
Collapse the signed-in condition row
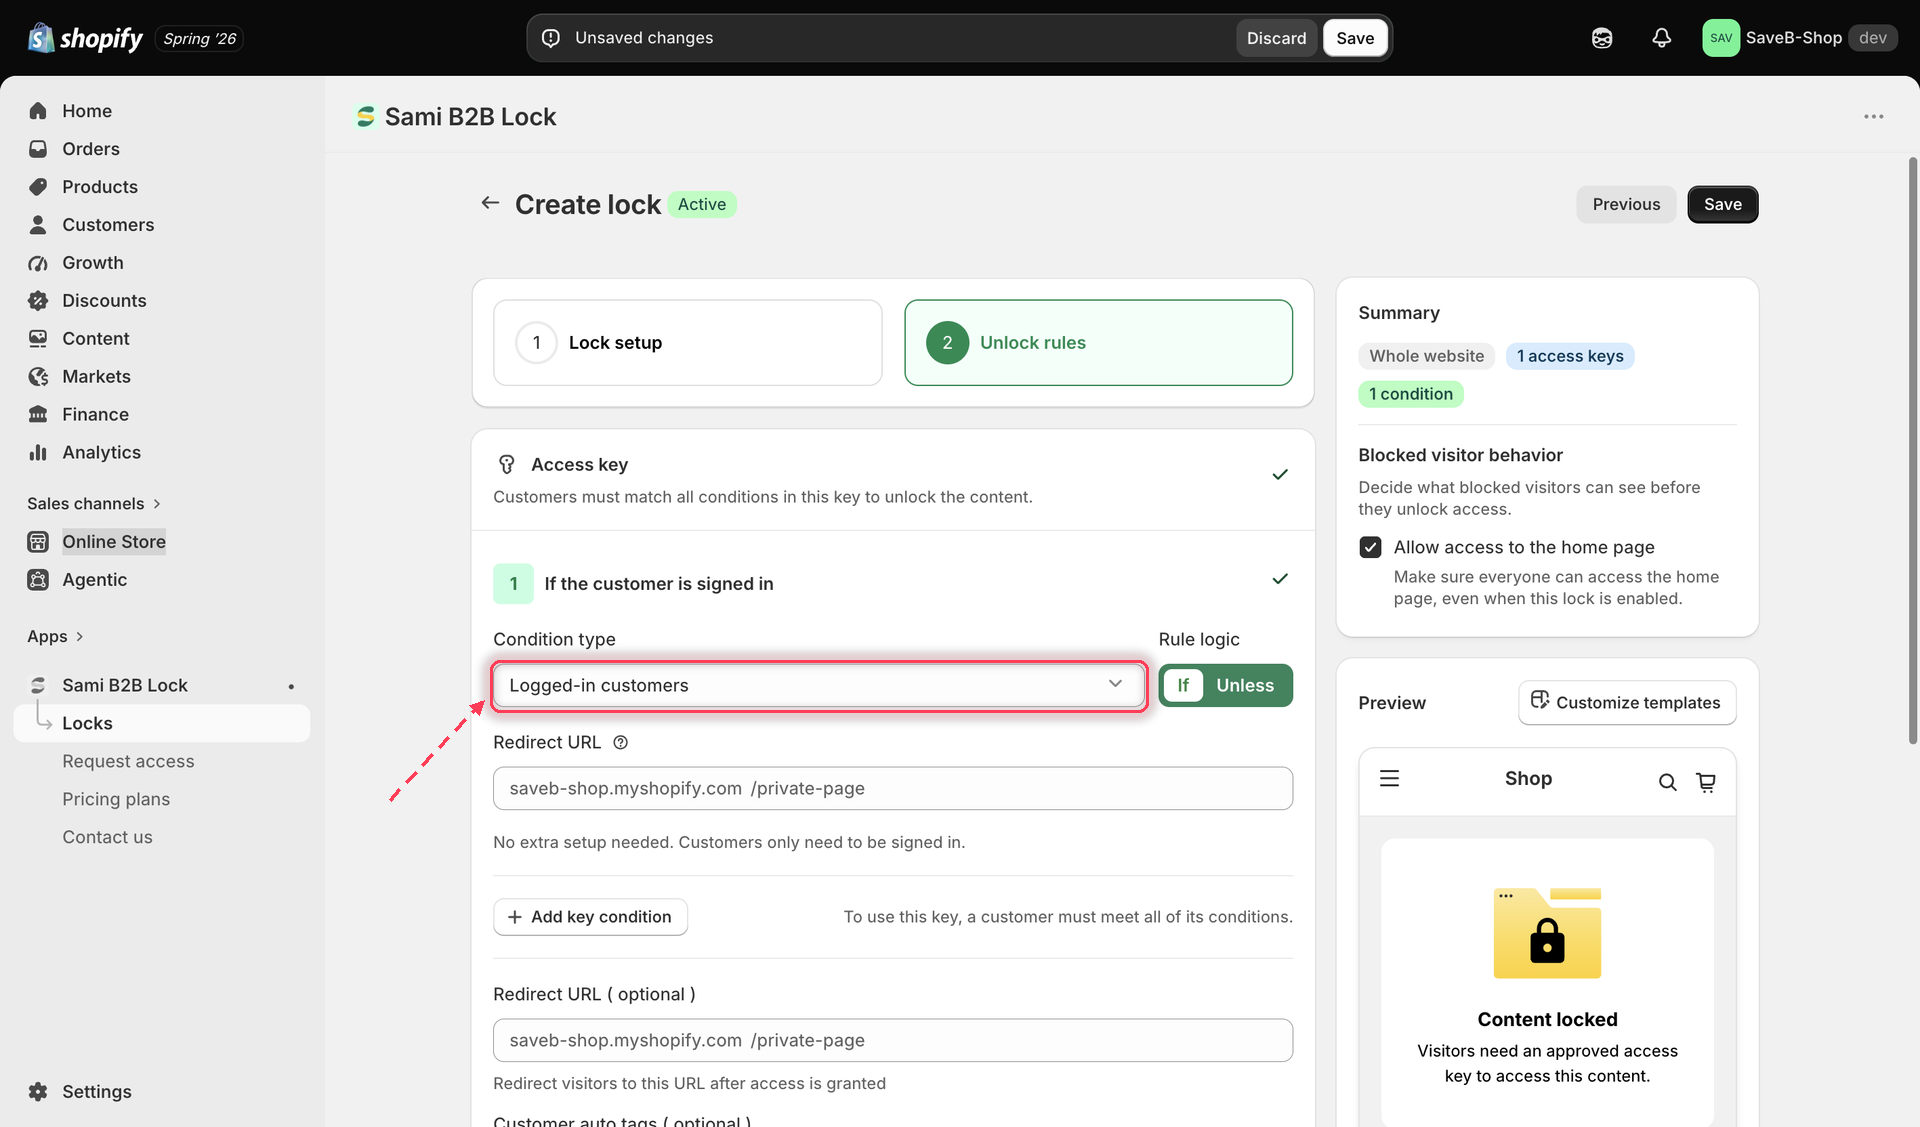(x=1279, y=579)
